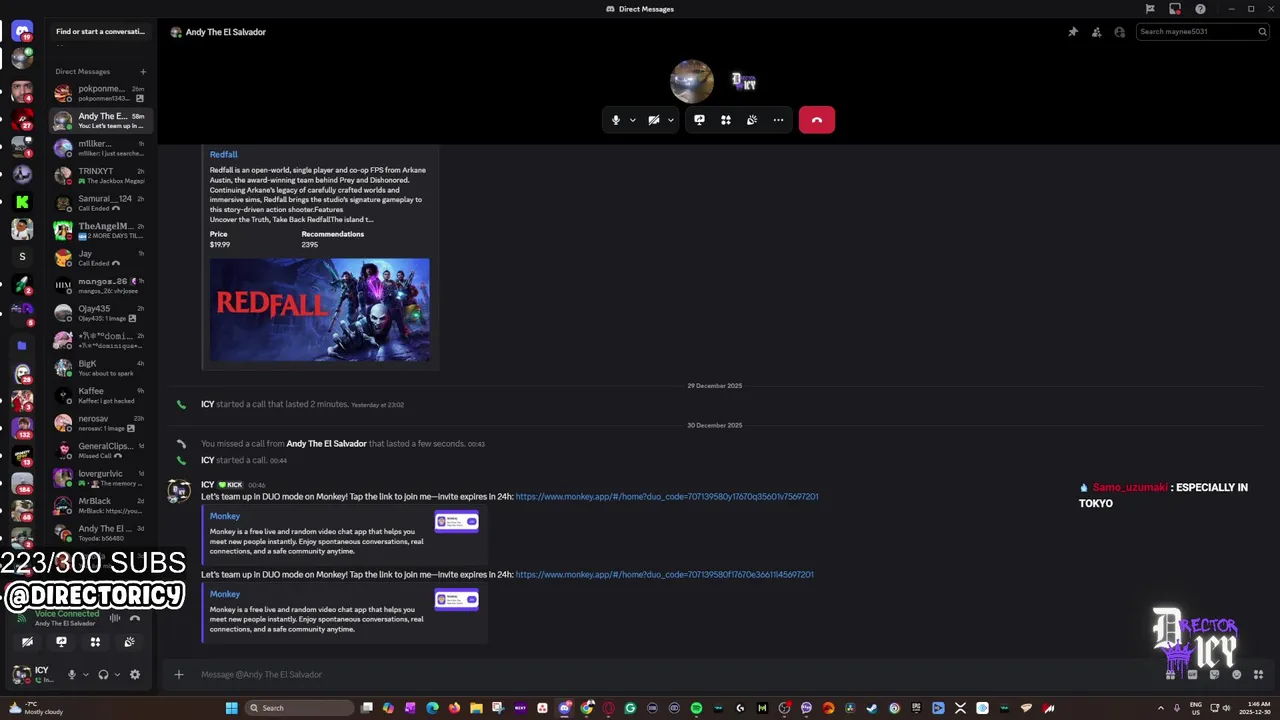The image size is (1280, 720).
Task: Click Andy's avatar in the call view
Action: [x=692, y=81]
